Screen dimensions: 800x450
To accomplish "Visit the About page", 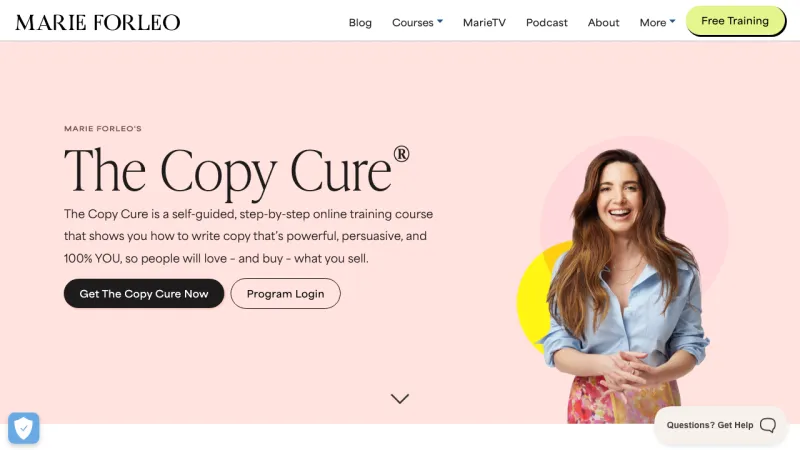I will coord(603,22).
